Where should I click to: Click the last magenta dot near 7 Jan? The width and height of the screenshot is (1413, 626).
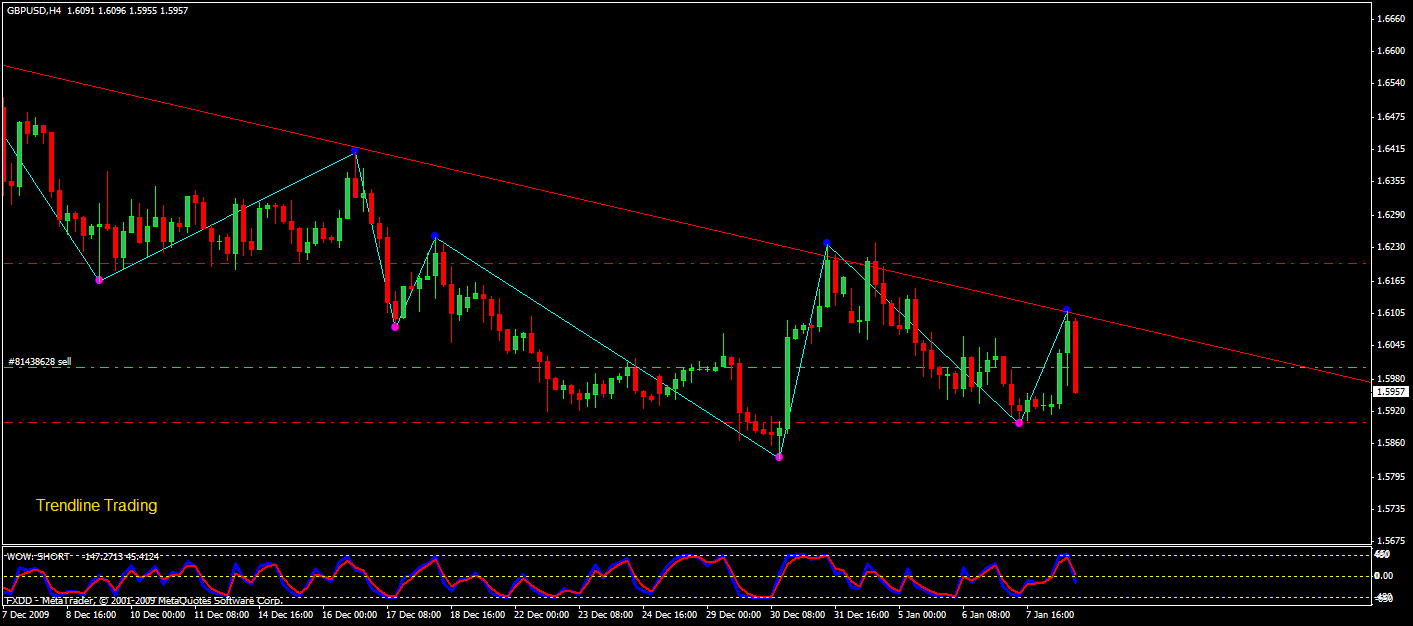[1019, 424]
